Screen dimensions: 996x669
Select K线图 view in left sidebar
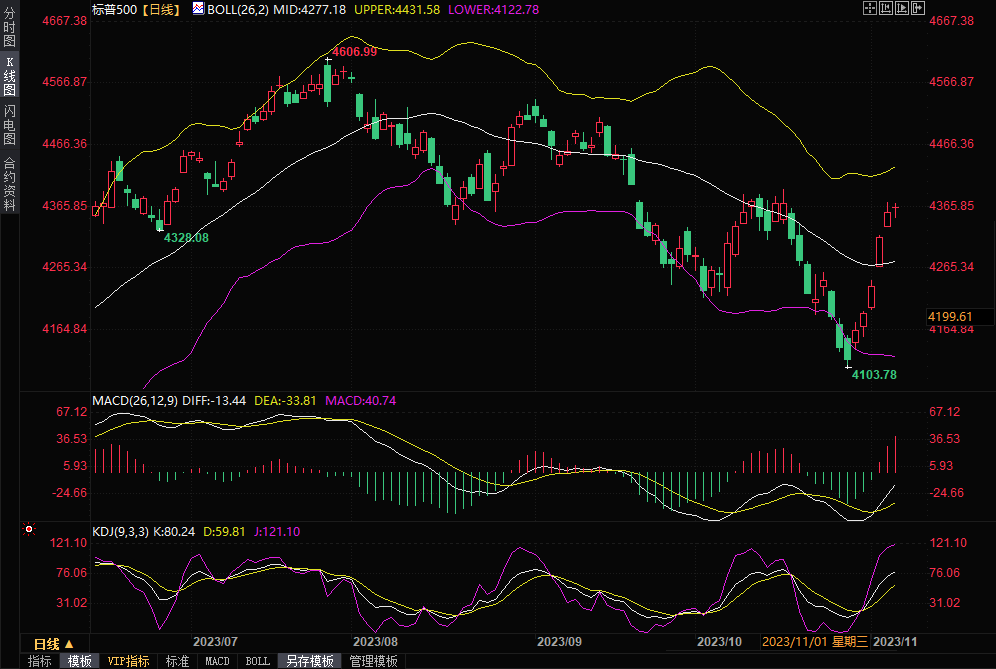[x=9, y=75]
